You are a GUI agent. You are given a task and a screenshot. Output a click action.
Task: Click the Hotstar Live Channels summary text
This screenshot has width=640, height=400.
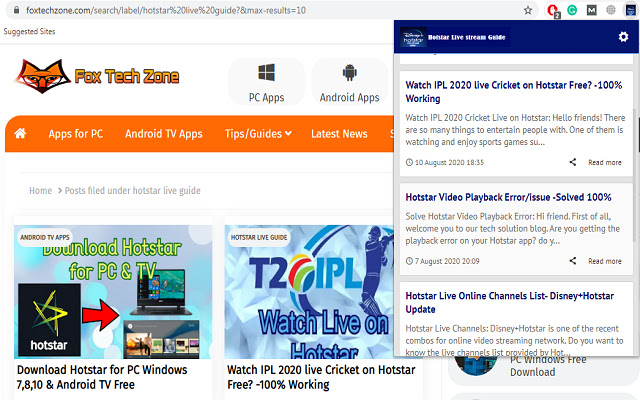(x=514, y=340)
